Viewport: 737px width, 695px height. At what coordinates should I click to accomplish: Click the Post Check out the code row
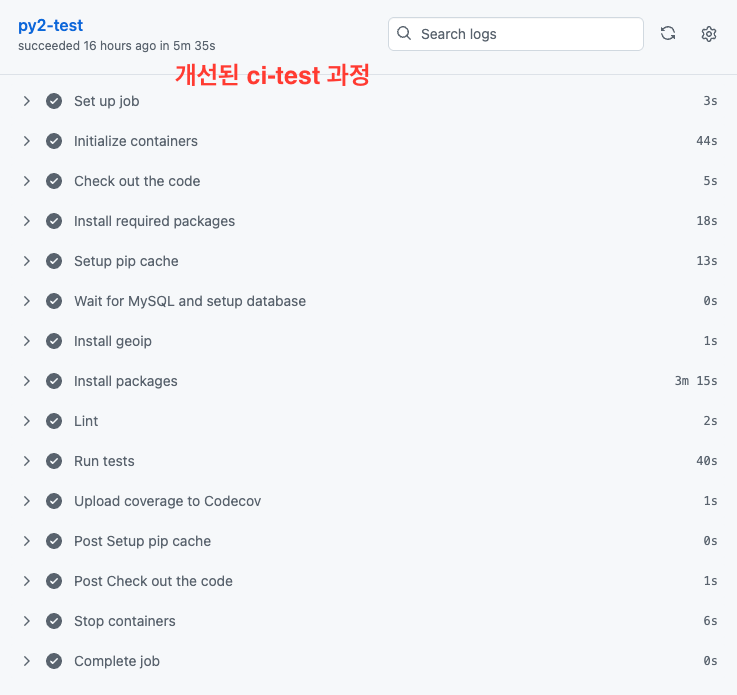[153, 581]
